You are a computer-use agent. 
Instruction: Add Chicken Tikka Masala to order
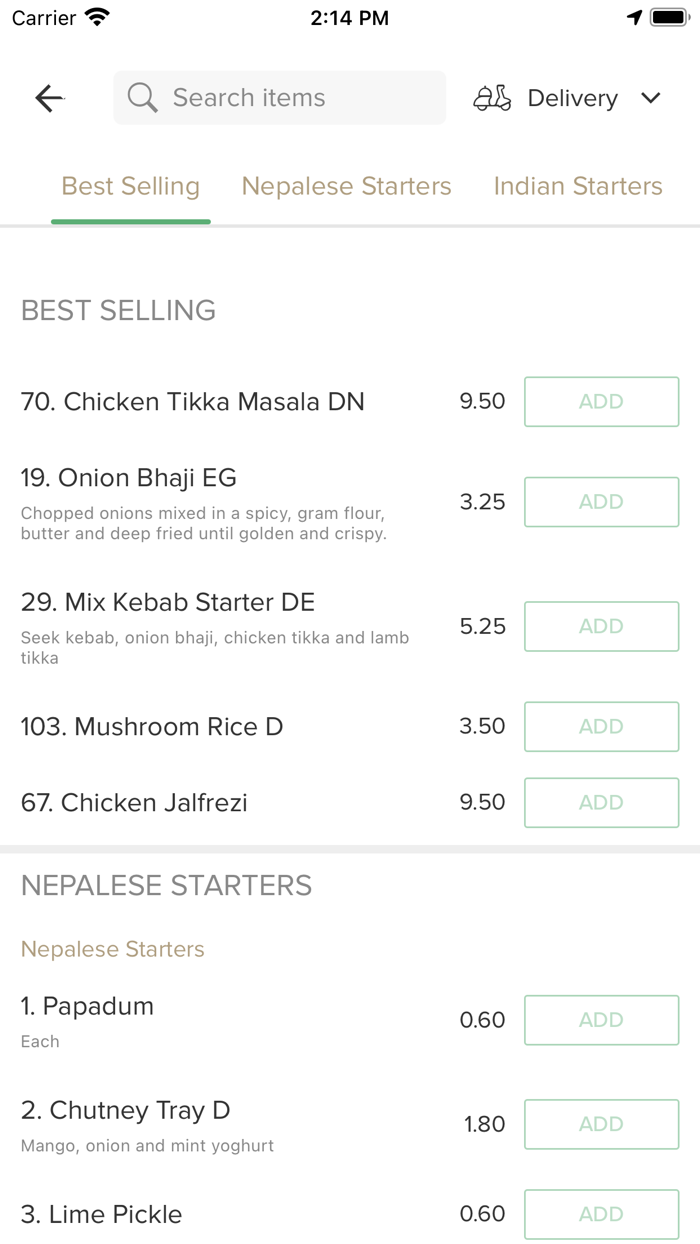(x=602, y=402)
